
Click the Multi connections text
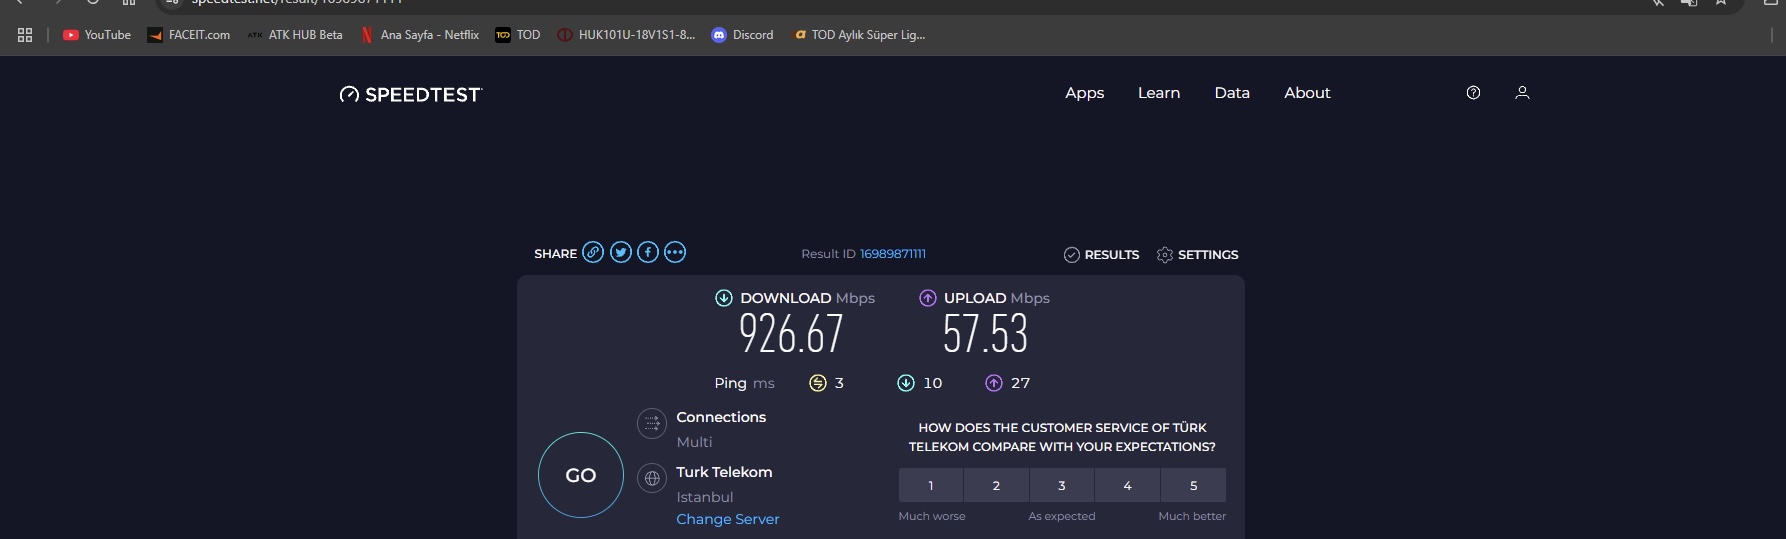click(x=694, y=442)
